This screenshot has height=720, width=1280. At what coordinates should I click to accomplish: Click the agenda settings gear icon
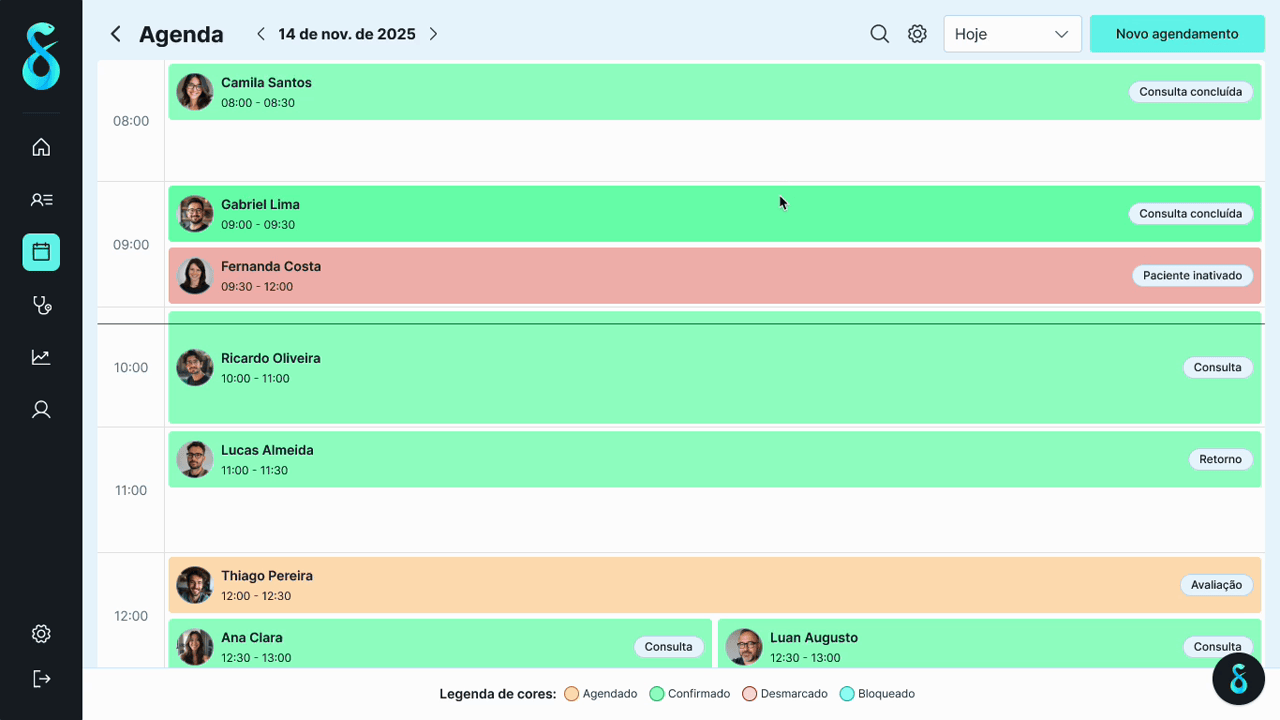(x=917, y=33)
